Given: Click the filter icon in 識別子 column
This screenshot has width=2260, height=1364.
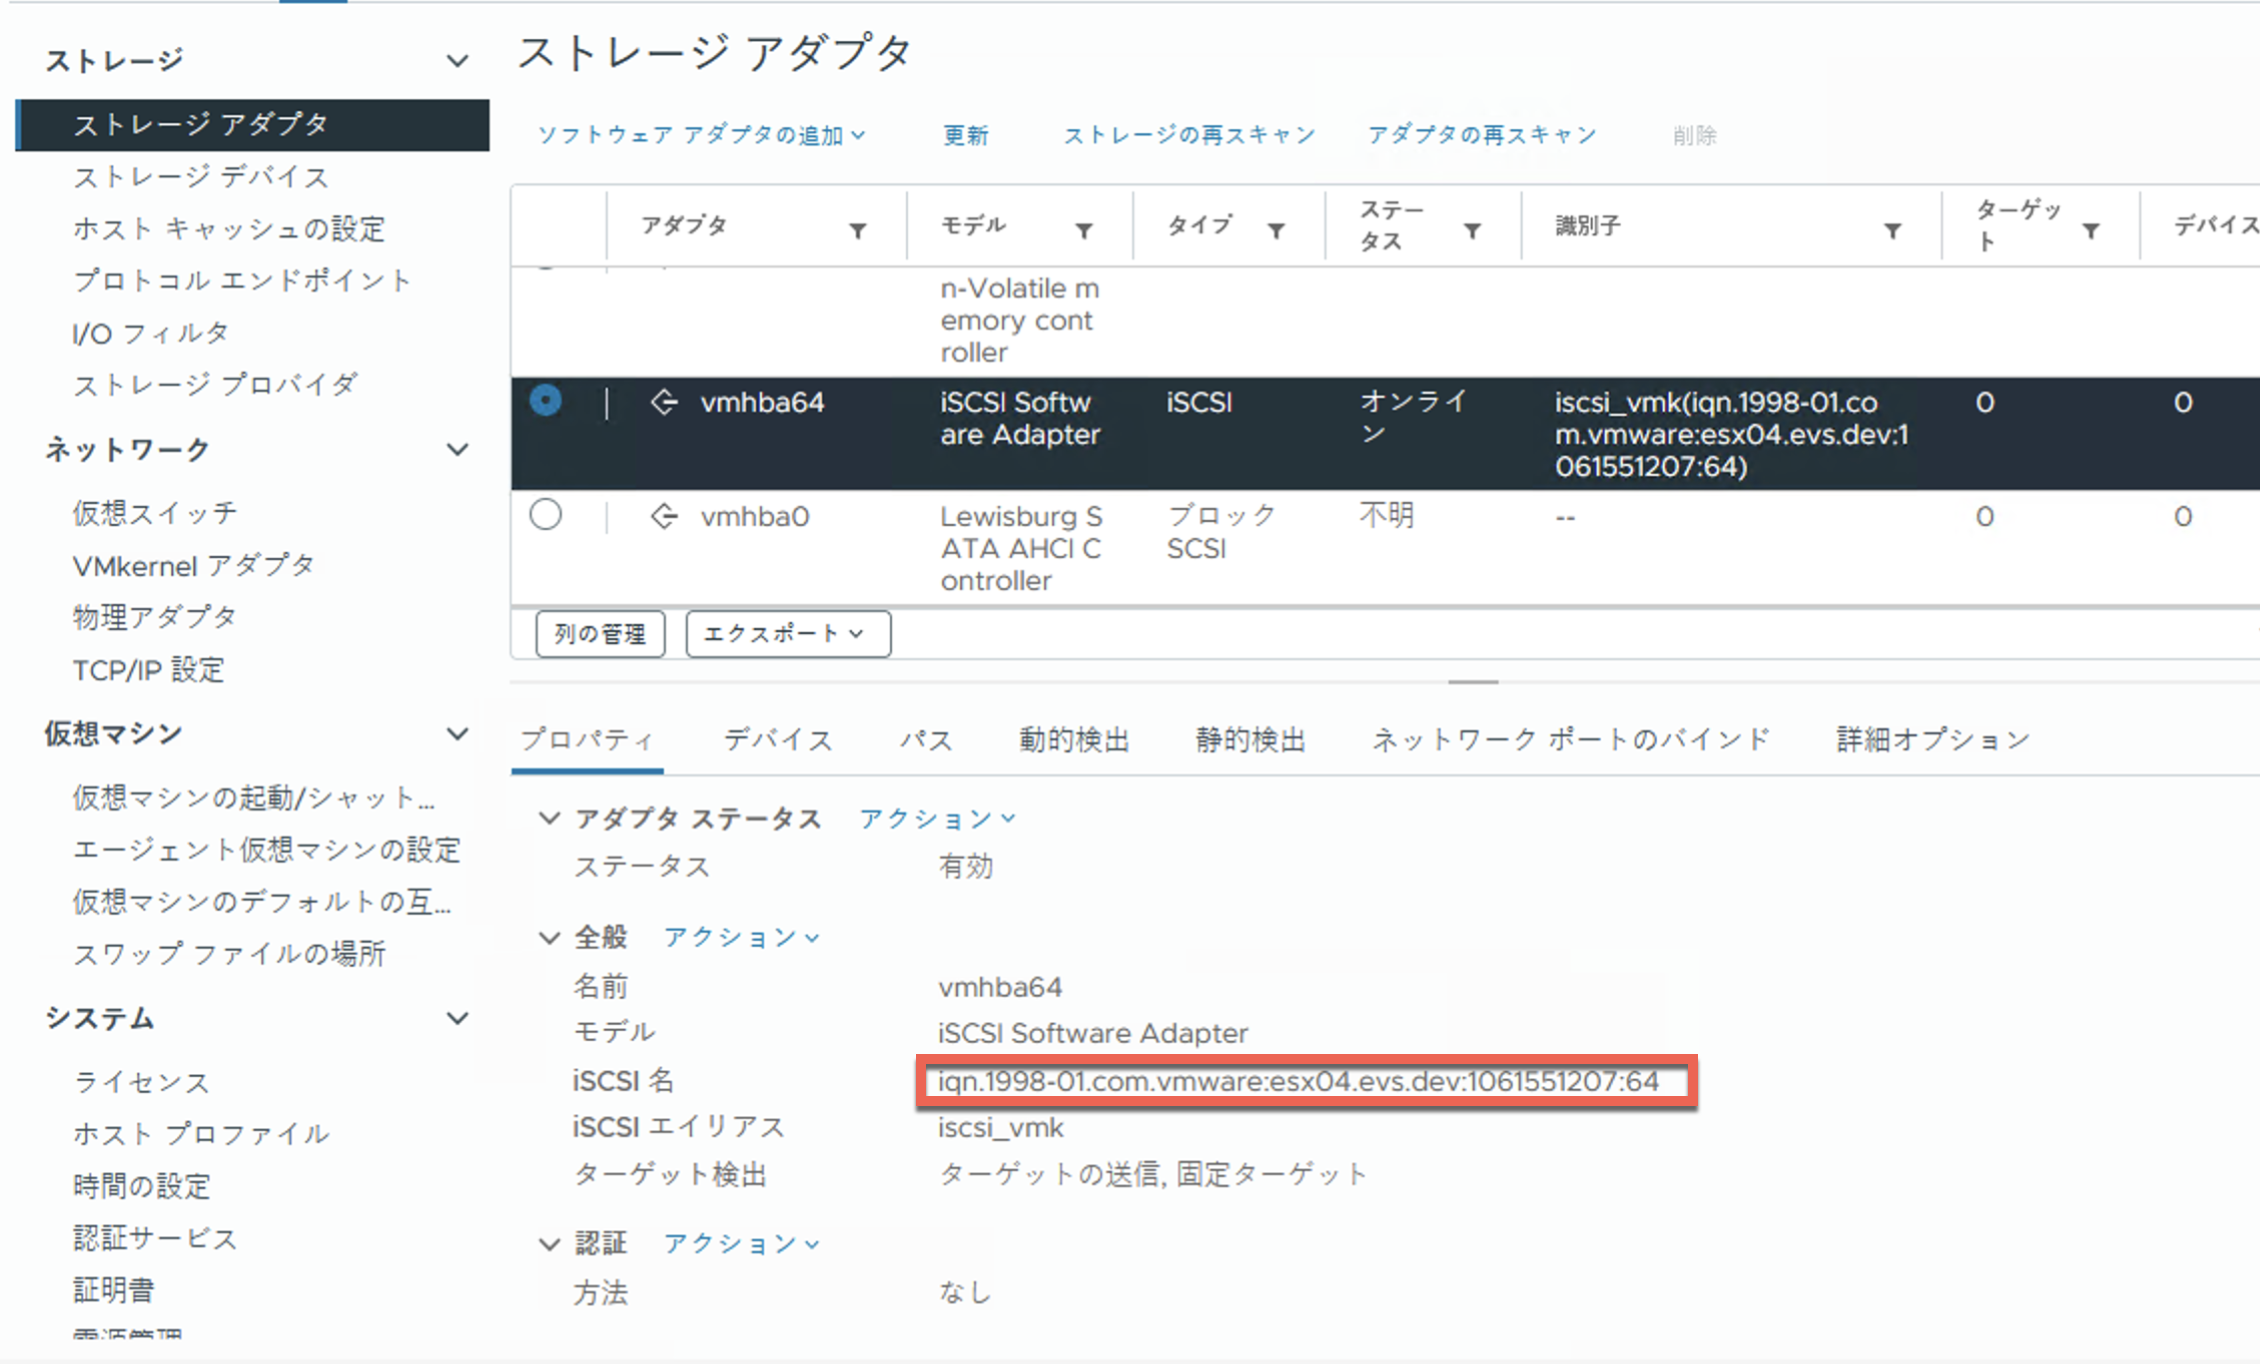Looking at the screenshot, I should (1892, 231).
